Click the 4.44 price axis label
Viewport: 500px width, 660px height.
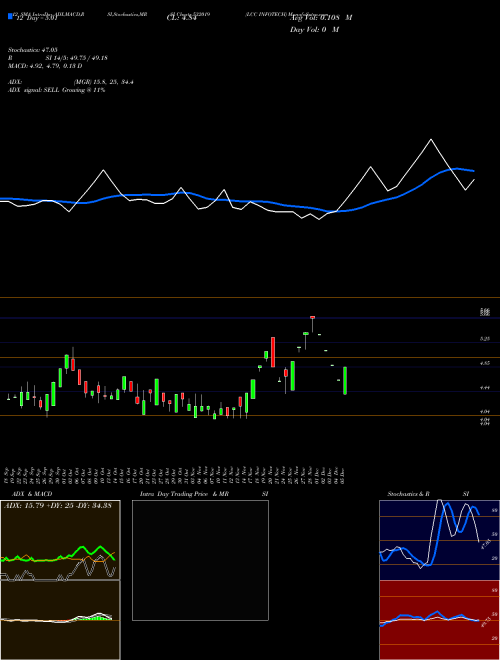(484, 388)
